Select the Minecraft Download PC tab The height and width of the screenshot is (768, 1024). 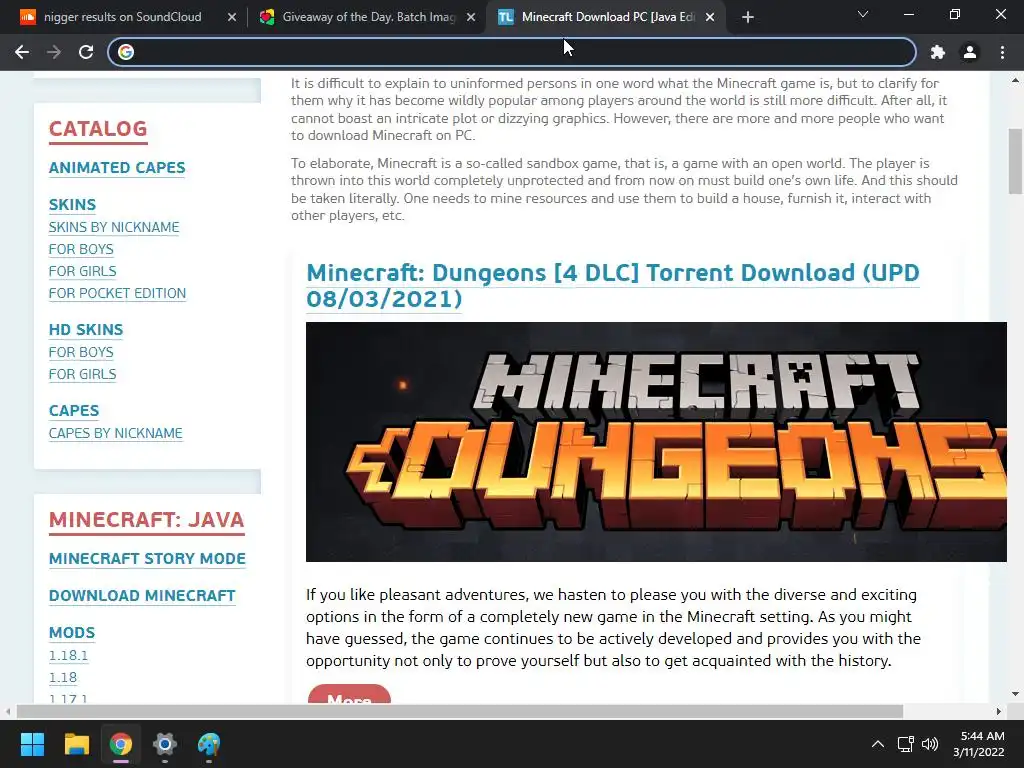604,17
